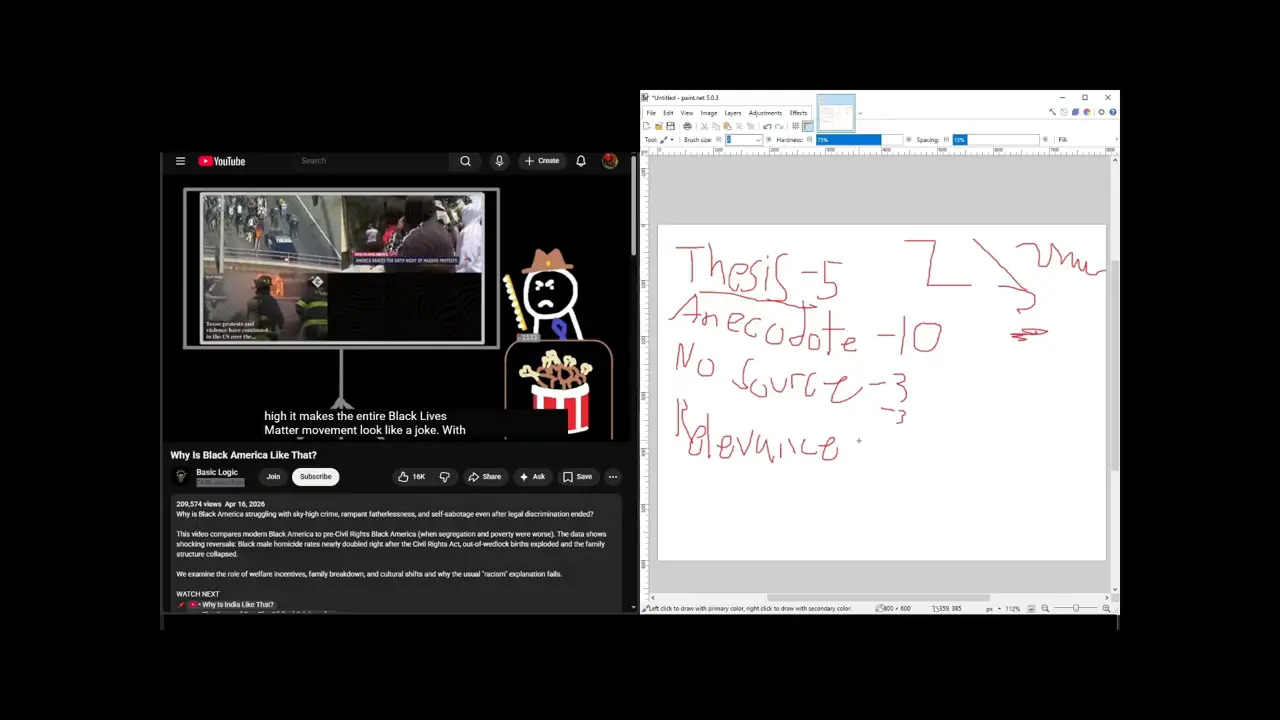Click Open file icon in paint.net toolbar
Screen dimensions: 1280x720
[x=658, y=126]
